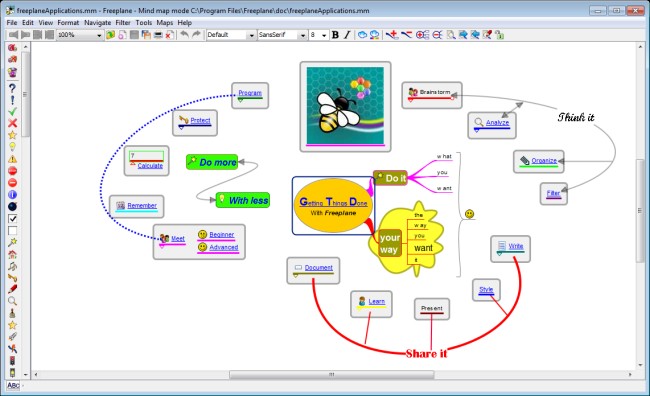Viewport: 650px width, 396px height.
Task: Add the music notes icon
Action: pyautogui.click(x=12, y=266)
